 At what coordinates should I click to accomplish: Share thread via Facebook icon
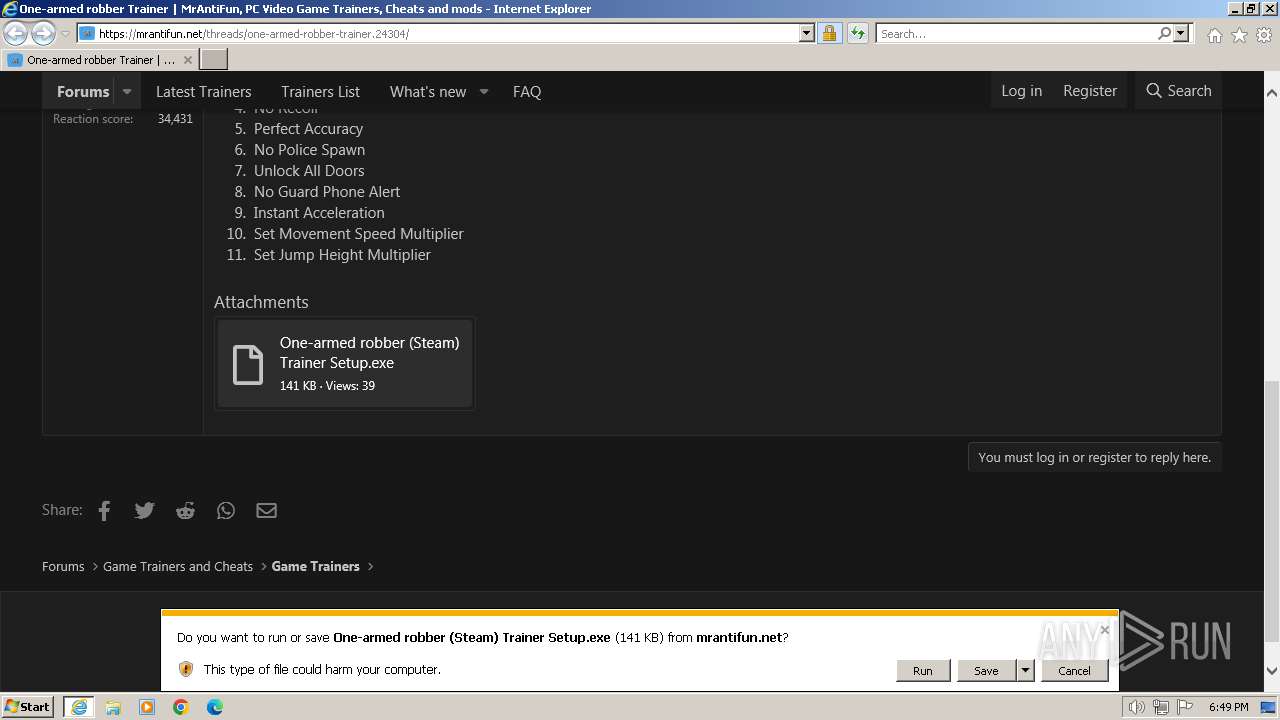[104, 510]
